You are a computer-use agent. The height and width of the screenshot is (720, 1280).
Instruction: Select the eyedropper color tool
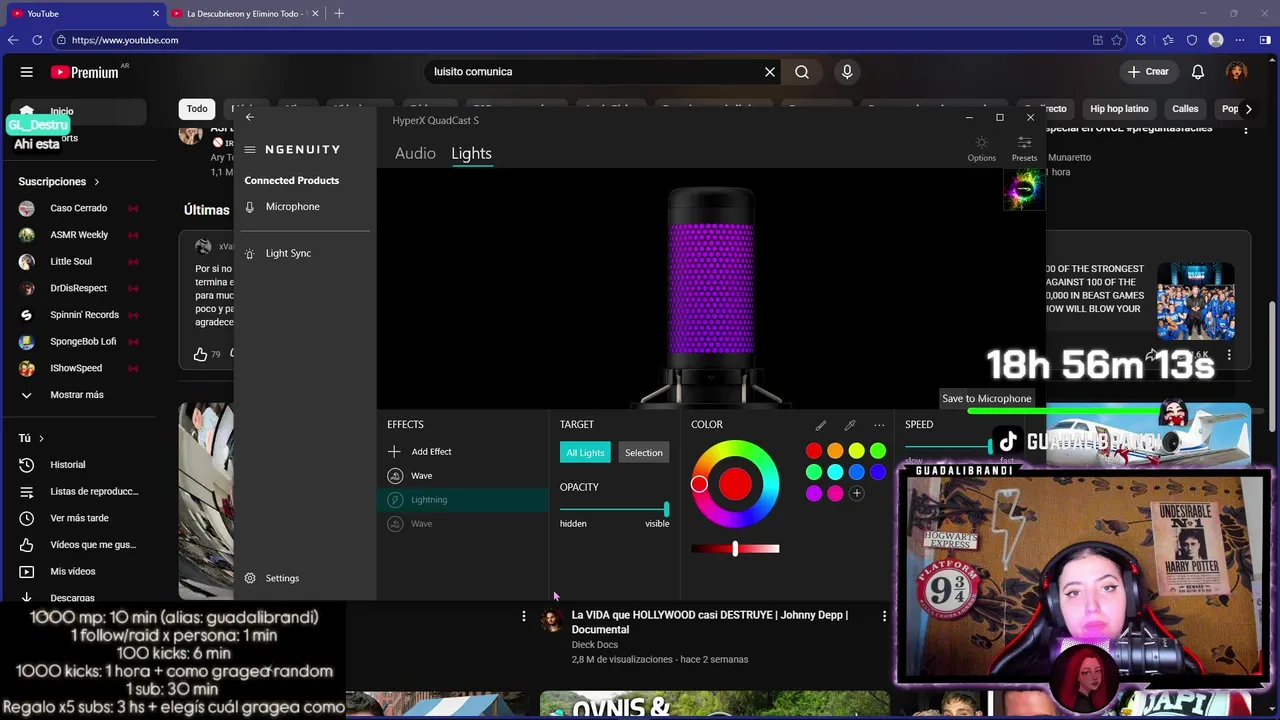click(850, 425)
